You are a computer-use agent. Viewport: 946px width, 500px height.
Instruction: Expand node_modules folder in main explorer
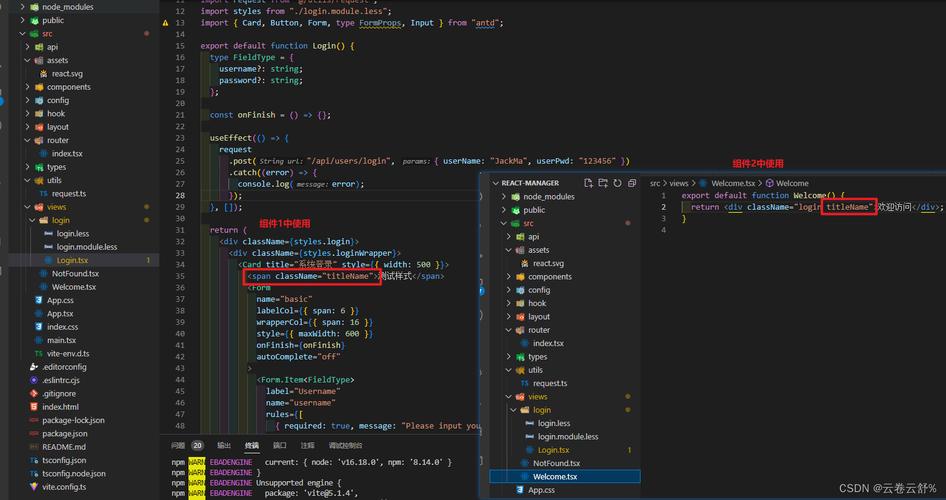pos(23,7)
